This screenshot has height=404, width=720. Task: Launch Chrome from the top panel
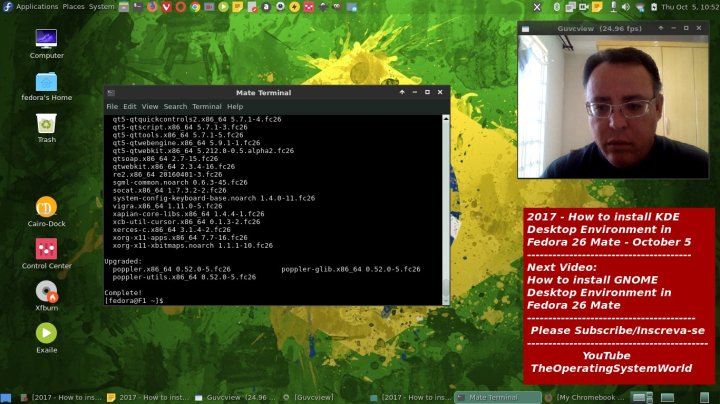195,6
